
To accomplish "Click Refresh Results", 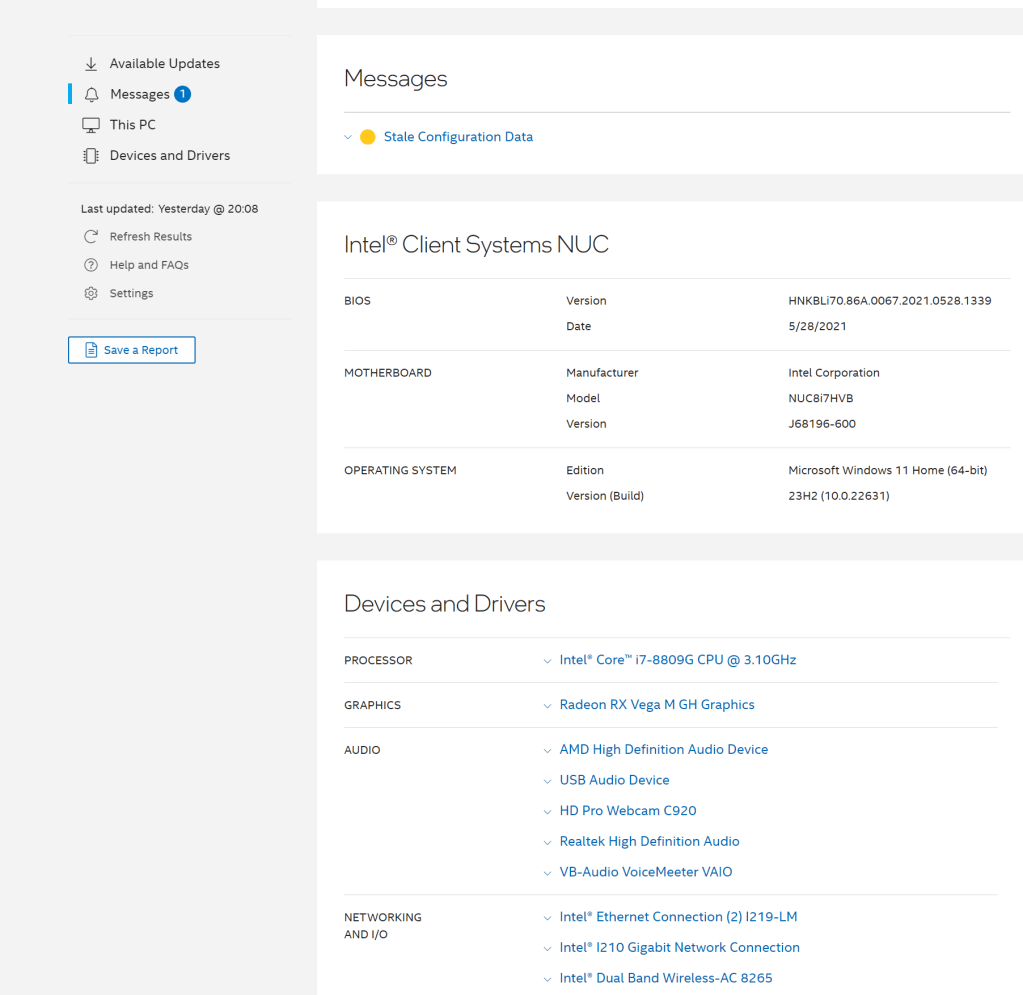I will (151, 237).
